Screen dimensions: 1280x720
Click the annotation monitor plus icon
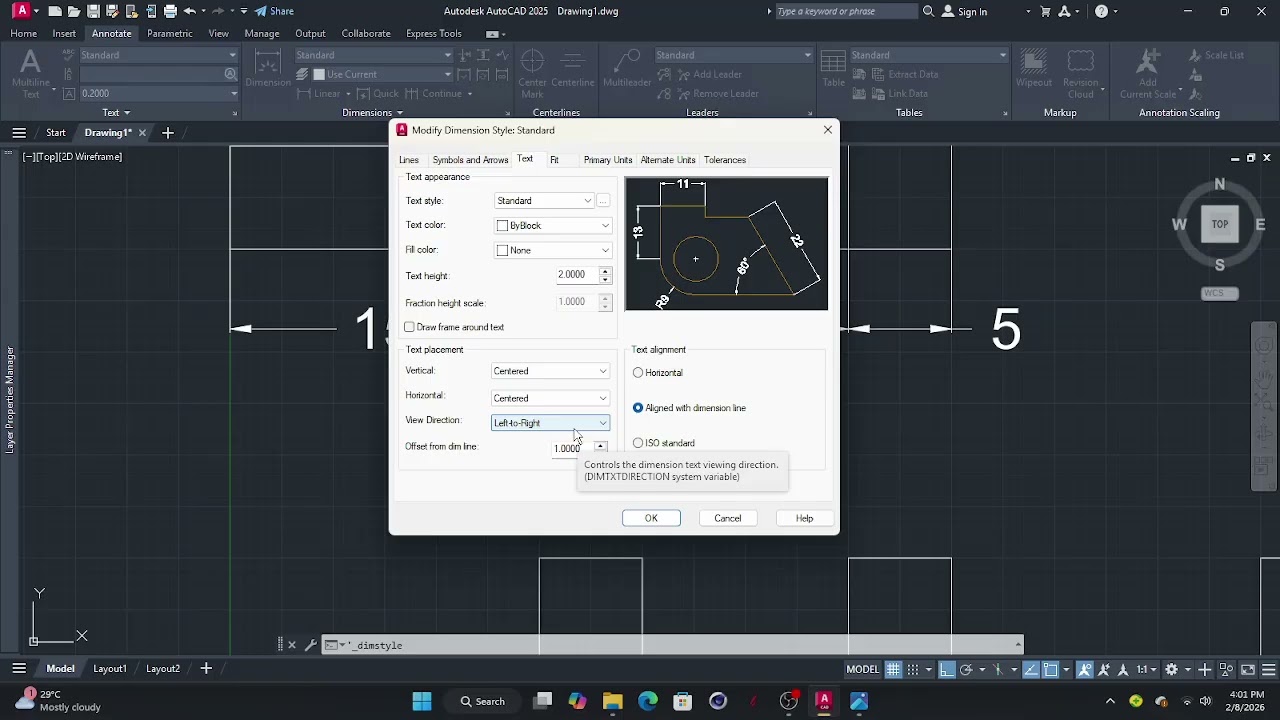pyautogui.click(x=1205, y=670)
